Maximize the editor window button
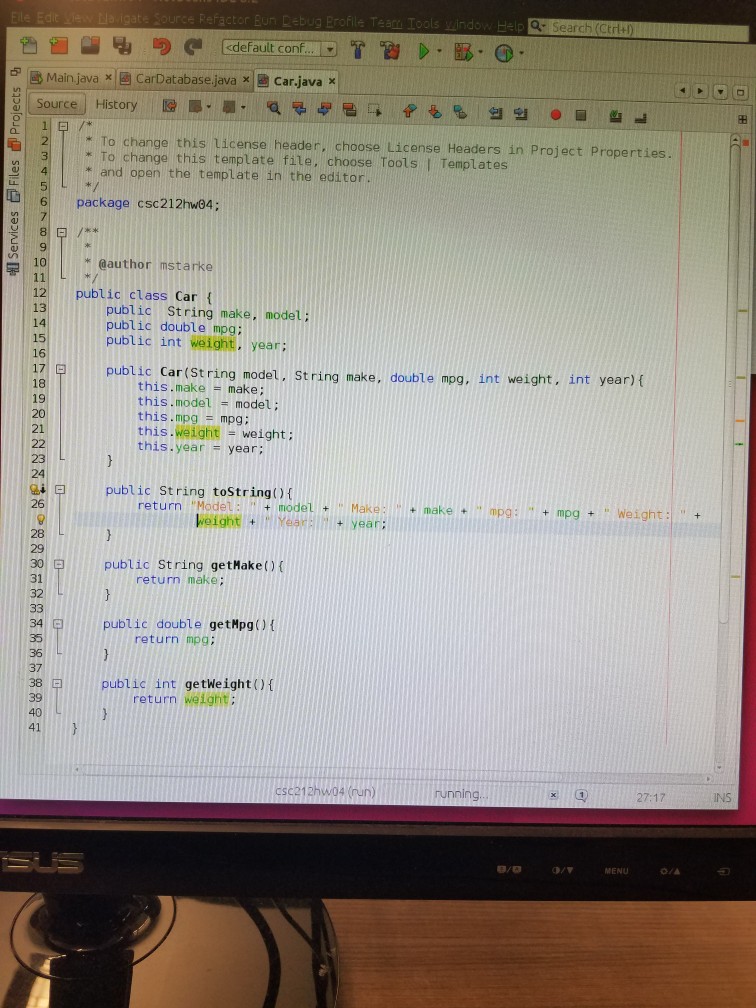This screenshot has height=1008, width=756. pos(741,92)
